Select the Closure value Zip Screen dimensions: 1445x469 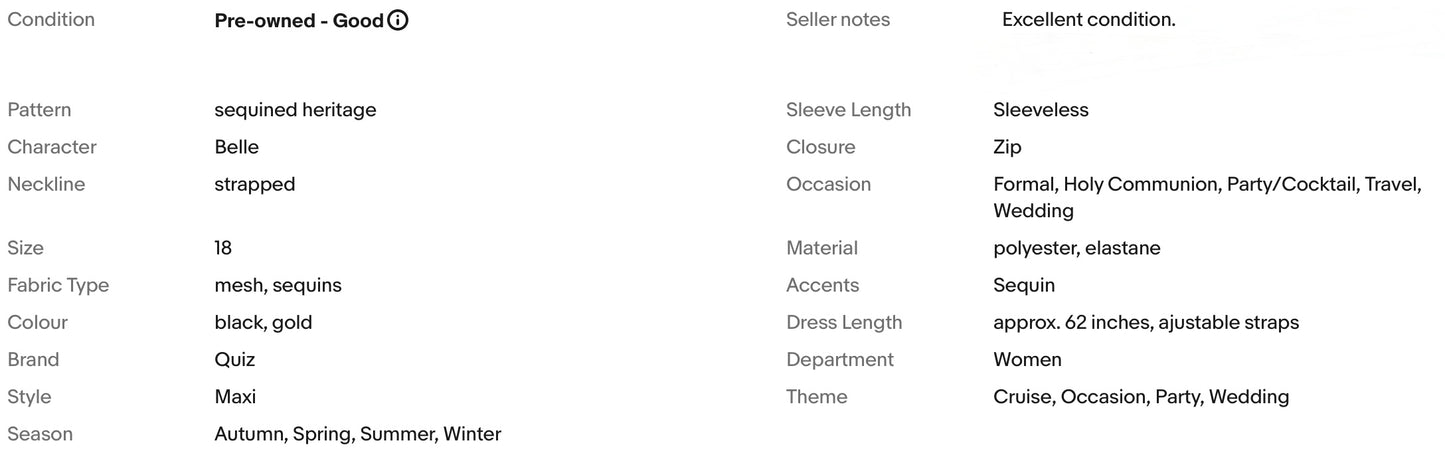tap(1008, 147)
